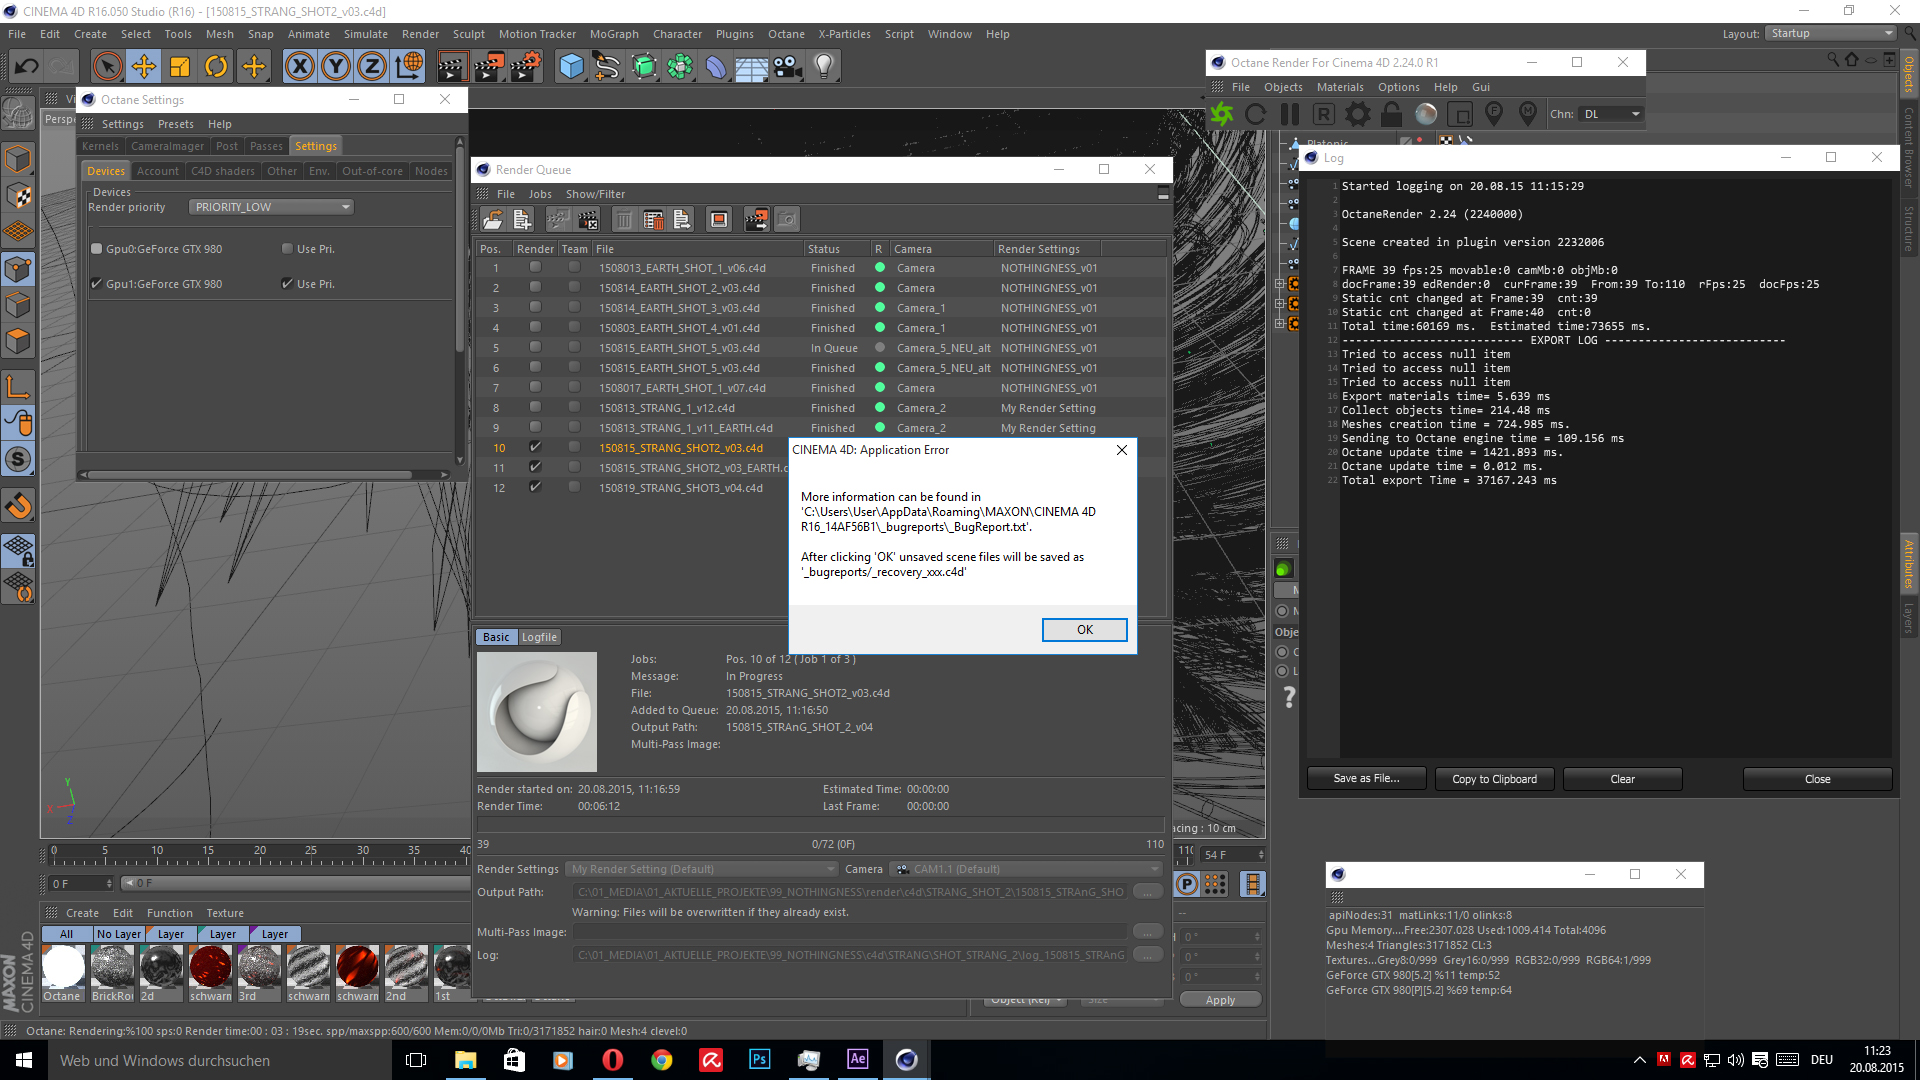The width and height of the screenshot is (1920, 1080).
Task: Open the Chn DL channel dropdown
Action: [1610, 114]
